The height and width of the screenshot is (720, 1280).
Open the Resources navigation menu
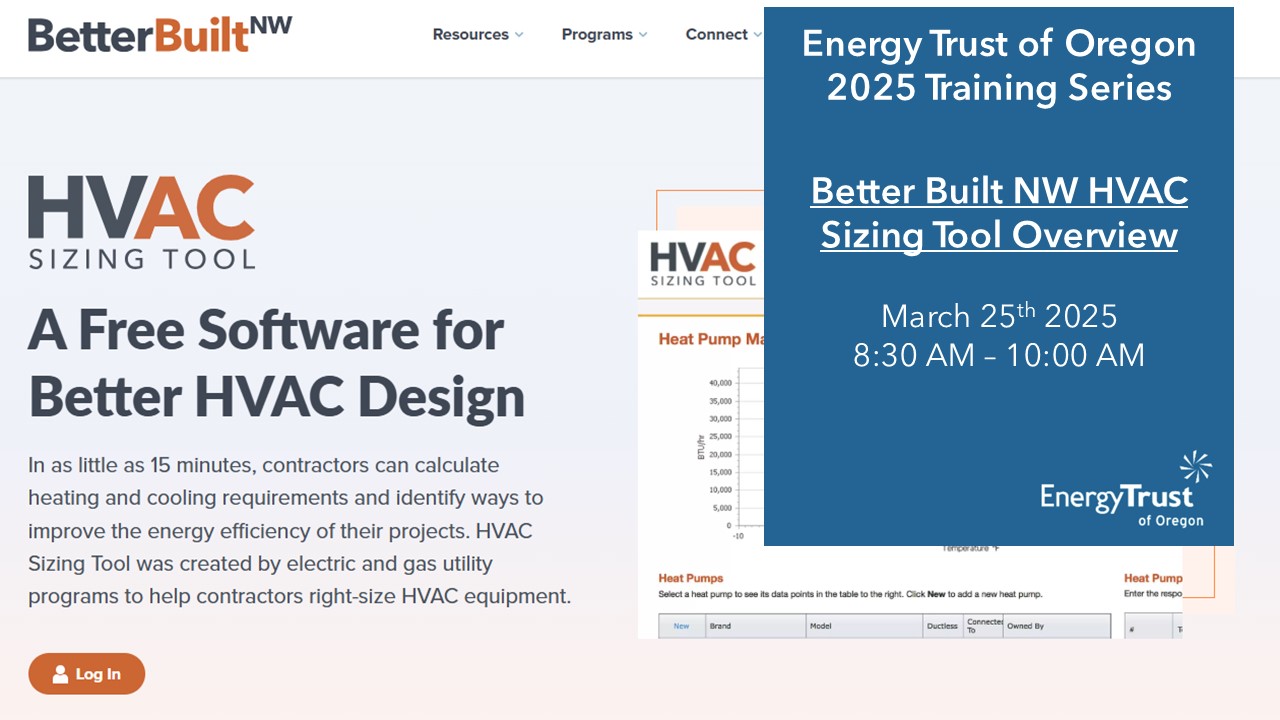point(470,34)
